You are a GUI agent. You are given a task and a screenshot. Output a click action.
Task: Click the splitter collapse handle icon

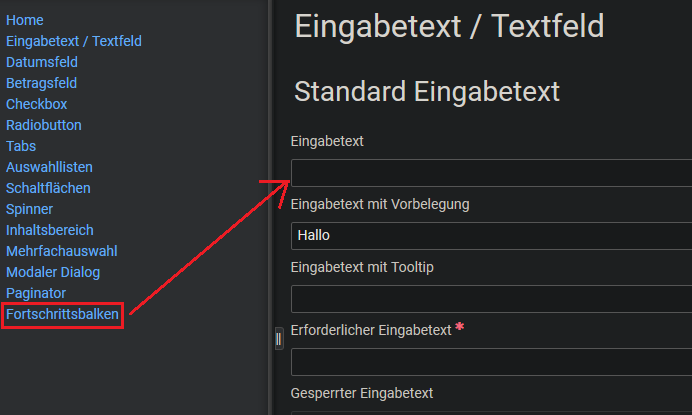(278, 340)
